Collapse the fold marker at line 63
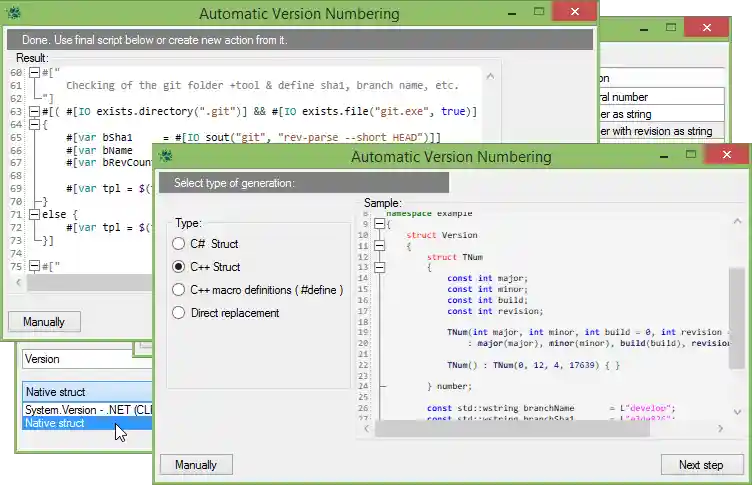The image size is (752, 485). (x=34, y=111)
